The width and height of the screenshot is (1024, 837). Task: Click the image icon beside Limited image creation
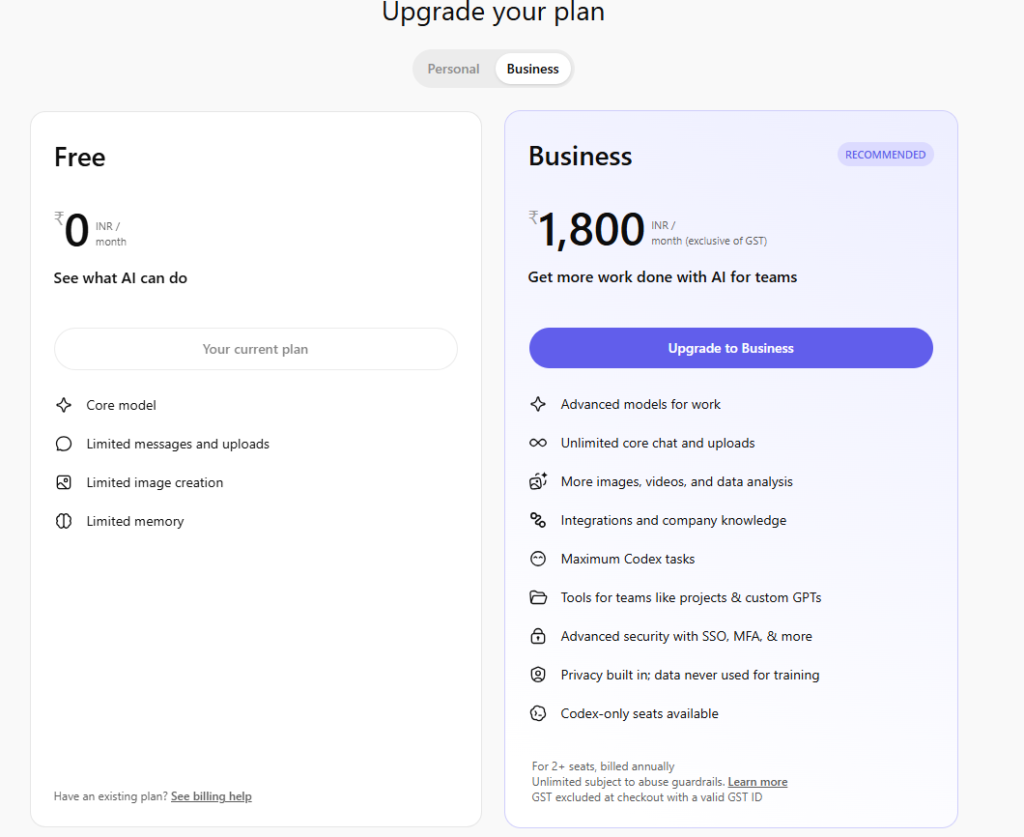tap(64, 482)
